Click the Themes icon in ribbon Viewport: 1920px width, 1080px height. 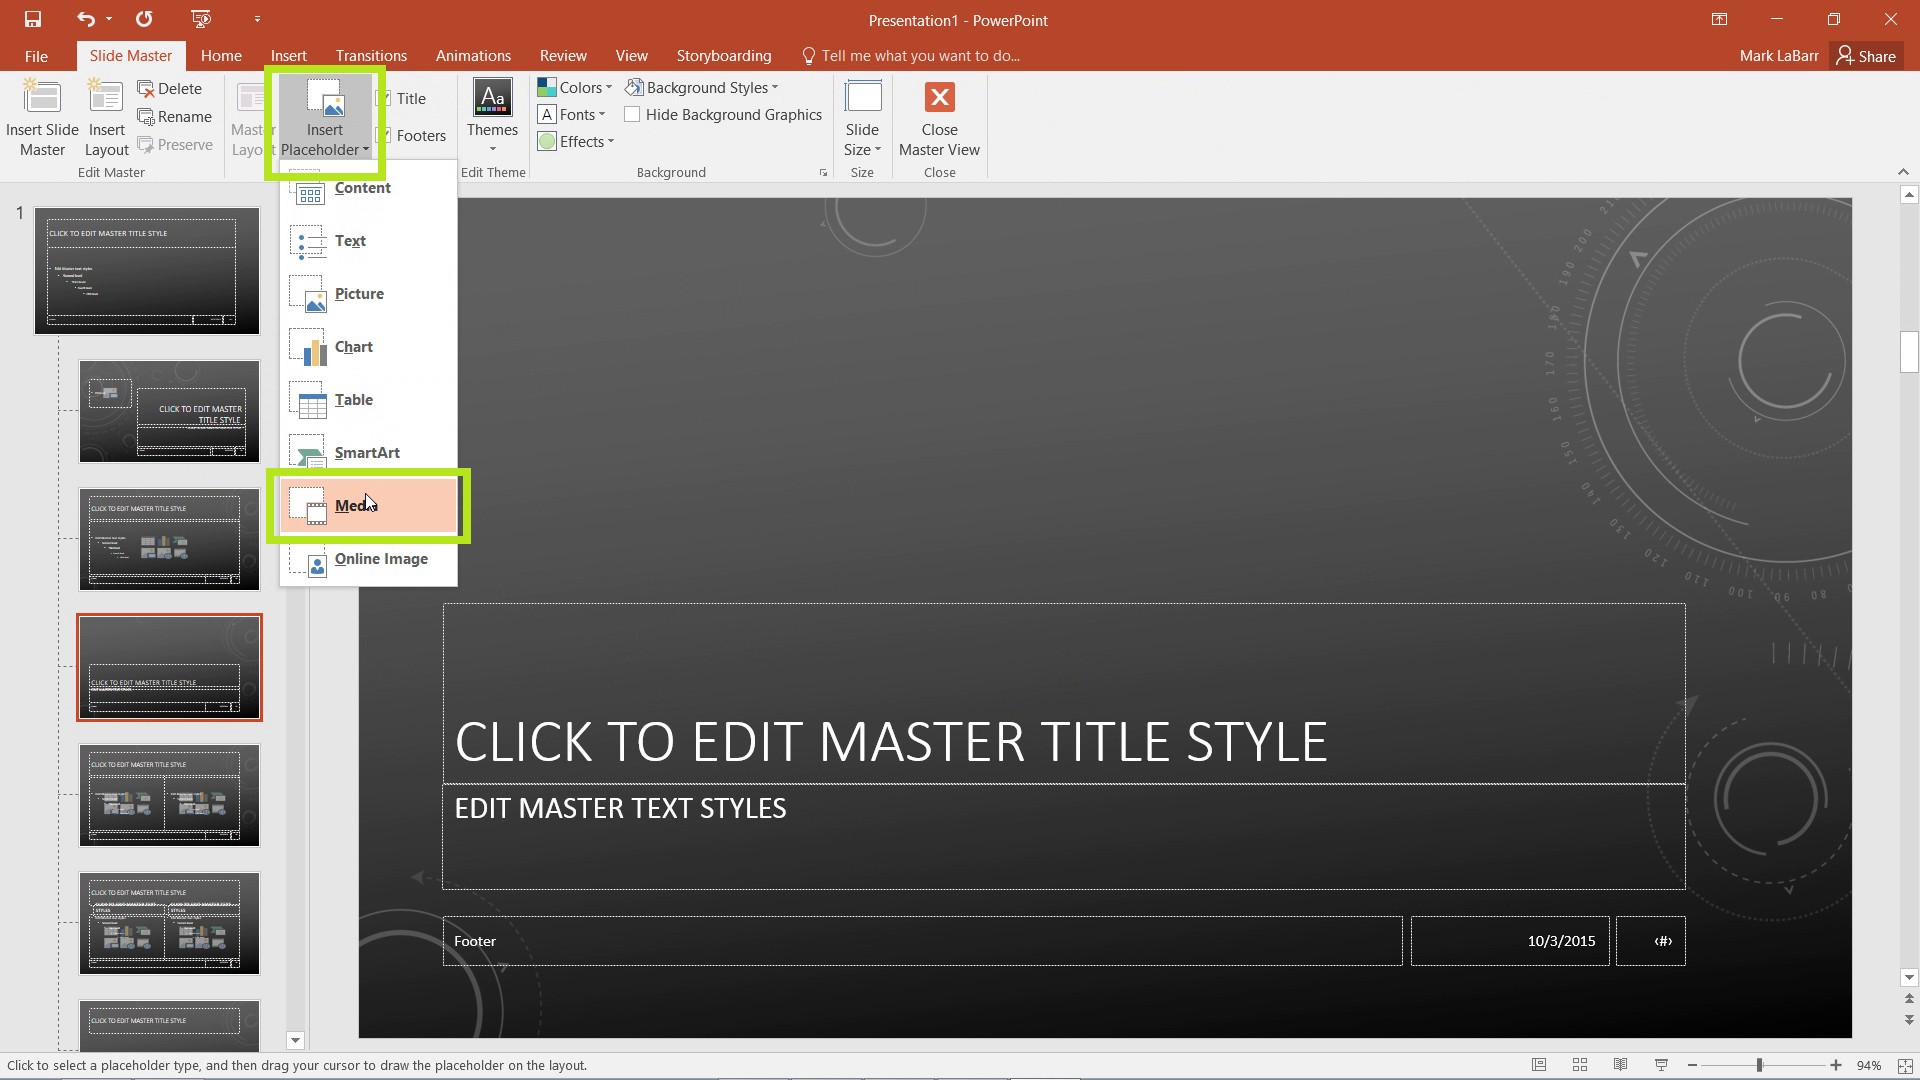pos(493,117)
